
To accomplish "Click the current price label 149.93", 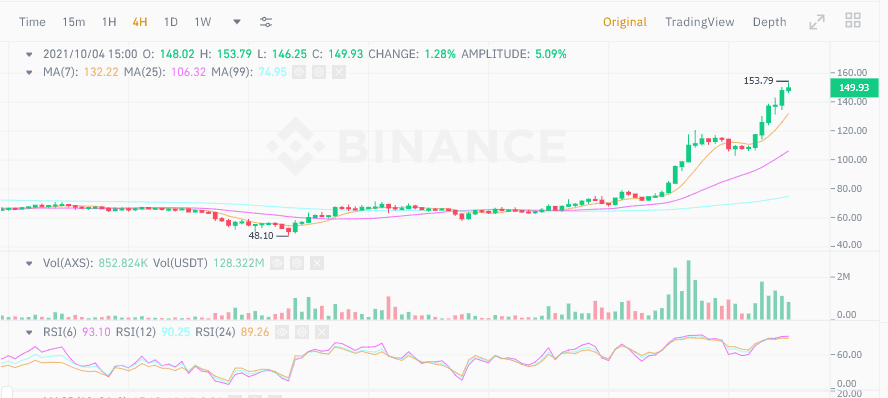I will 854,88.
